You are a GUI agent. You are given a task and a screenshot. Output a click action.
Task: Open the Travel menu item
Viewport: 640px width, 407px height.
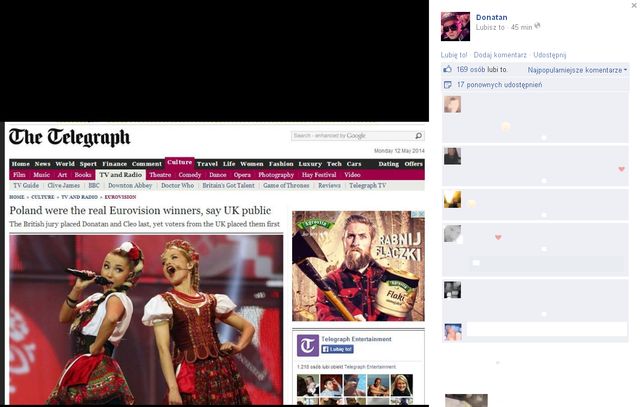click(x=207, y=164)
